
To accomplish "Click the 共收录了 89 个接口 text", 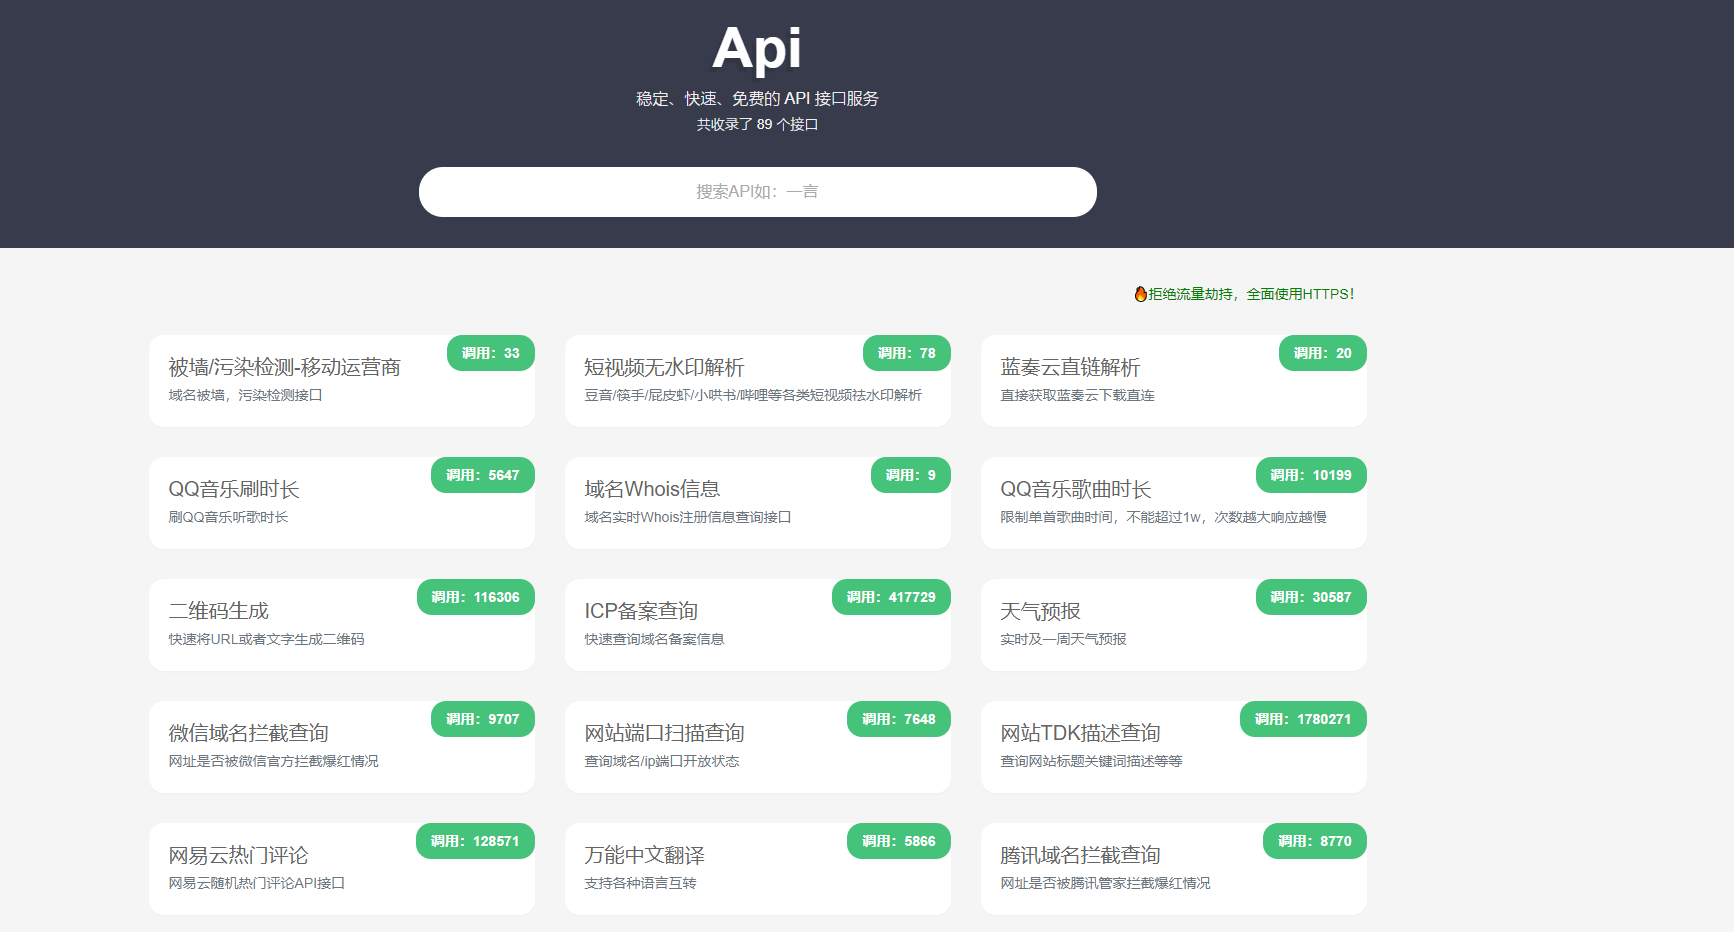I will [757, 125].
